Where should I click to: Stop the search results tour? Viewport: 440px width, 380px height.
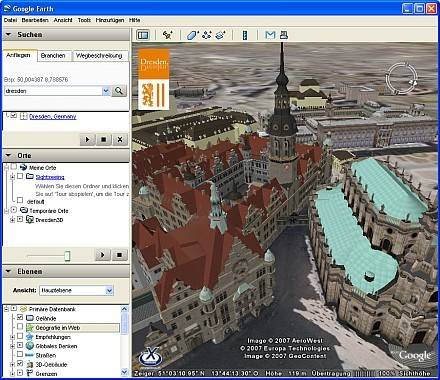[103, 139]
